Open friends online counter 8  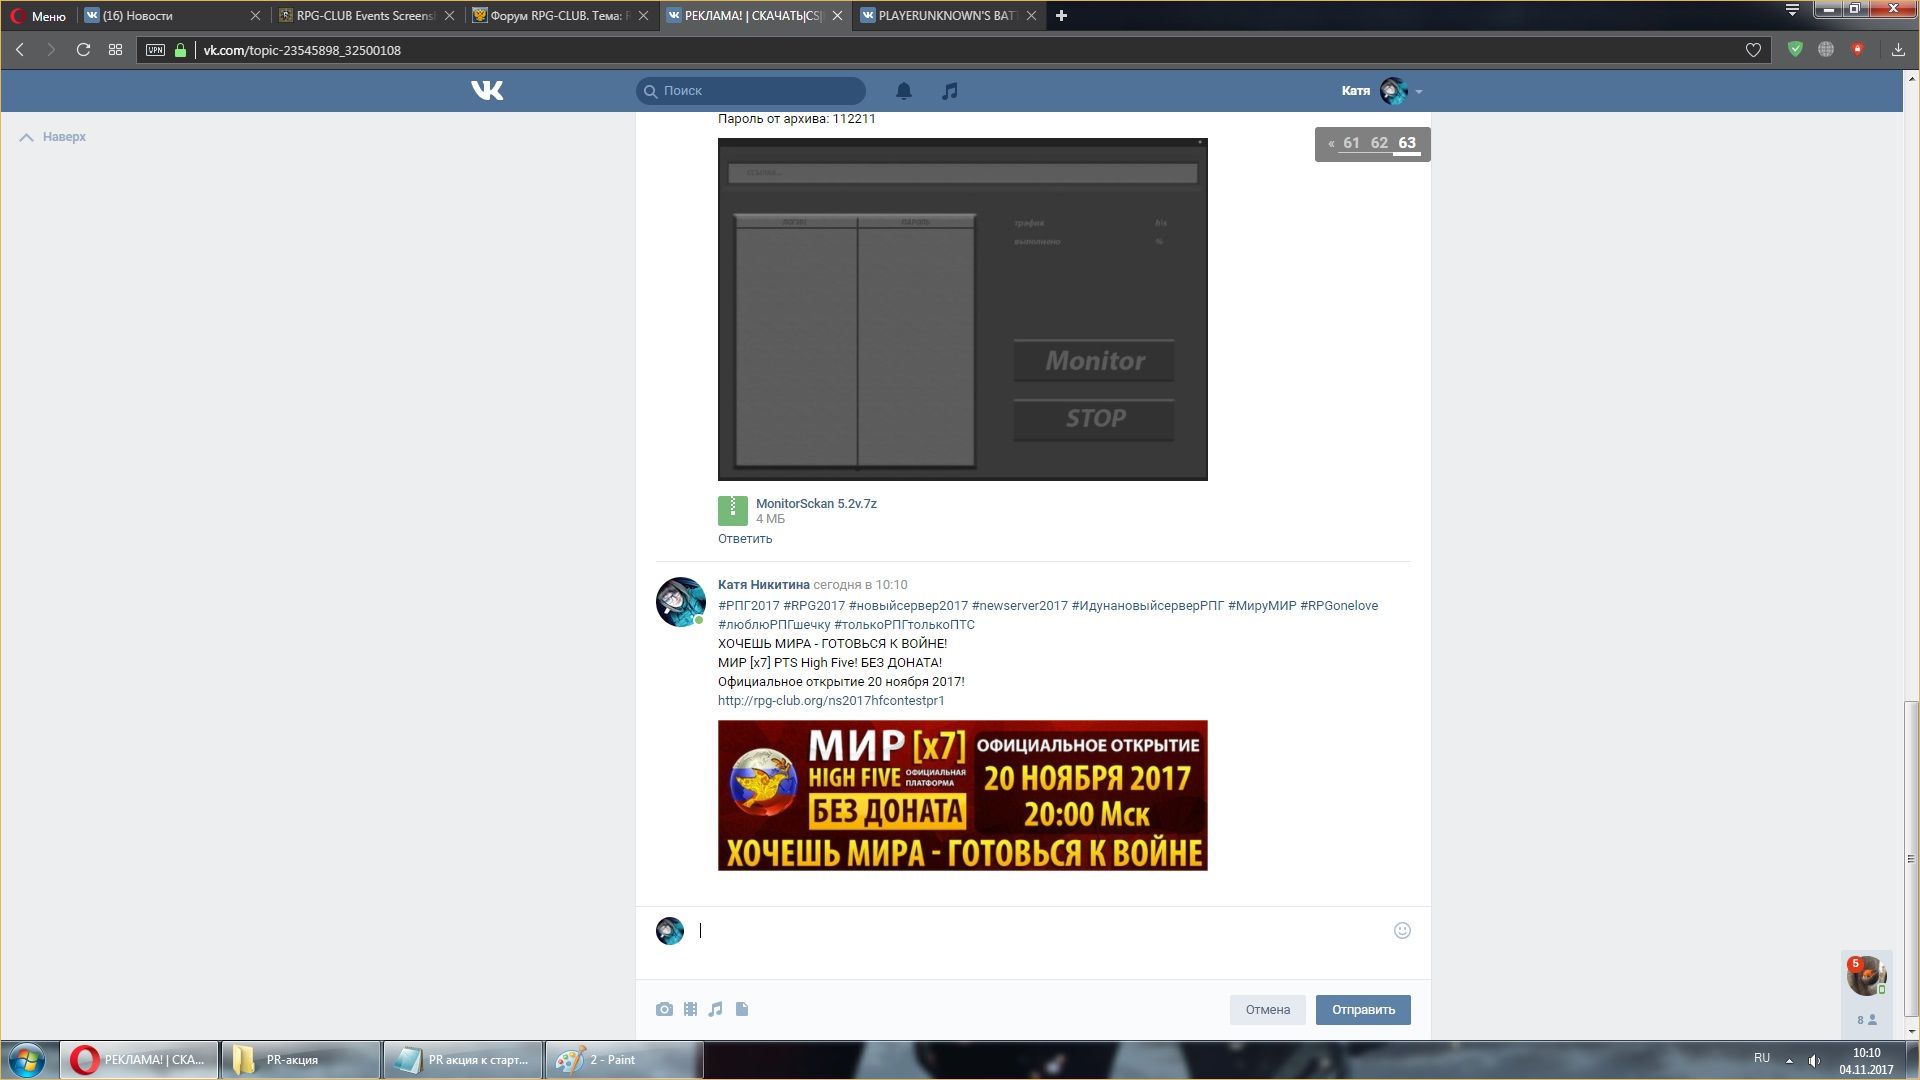coord(1866,1020)
